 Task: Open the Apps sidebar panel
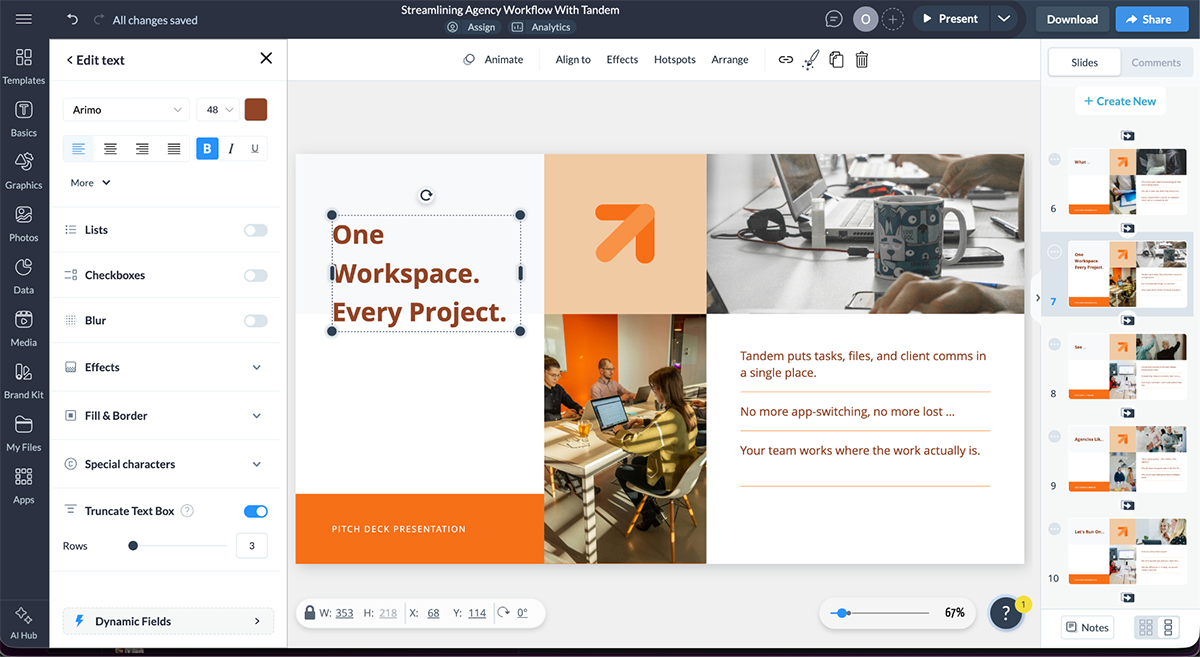pos(24,486)
